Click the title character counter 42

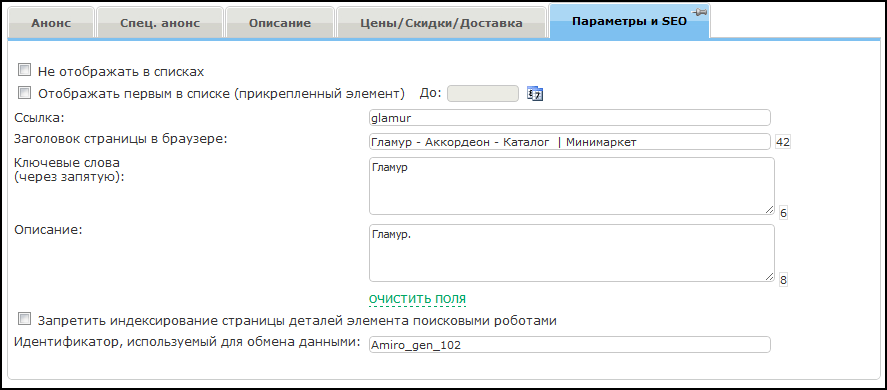click(783, 142)
